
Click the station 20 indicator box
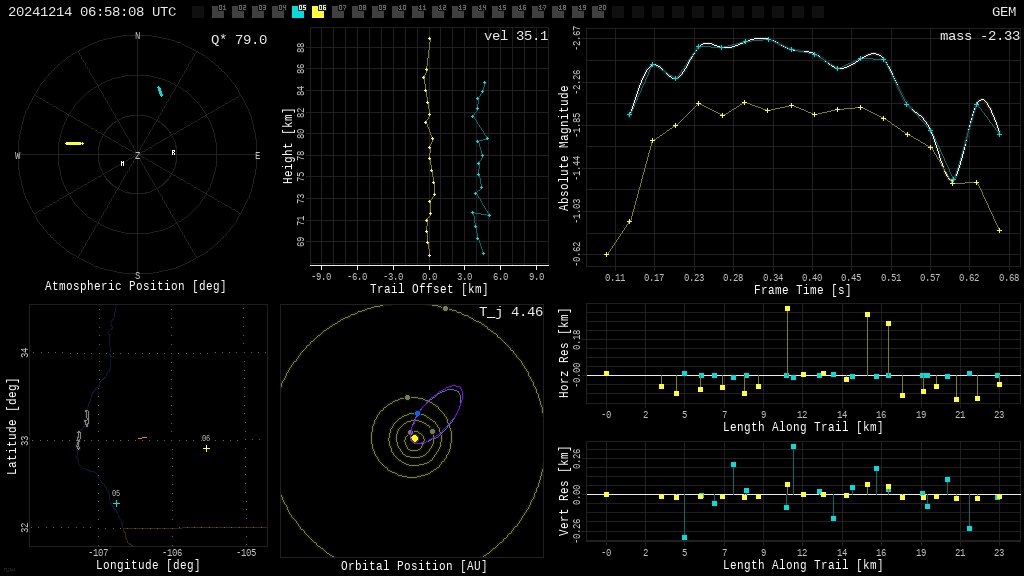point(598,12)
